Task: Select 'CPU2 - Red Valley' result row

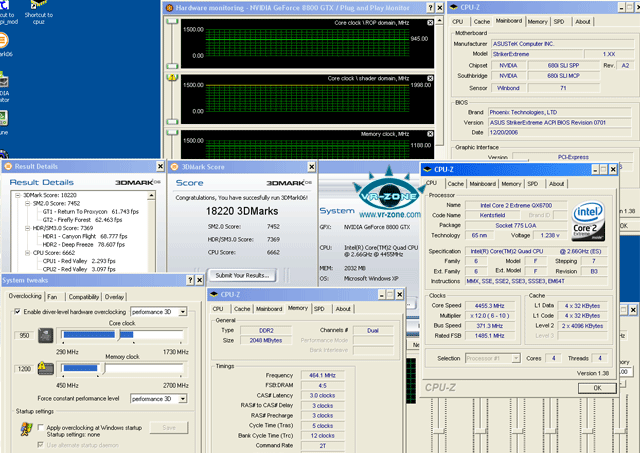Action: pyautogui.click(x=79, y=269)
